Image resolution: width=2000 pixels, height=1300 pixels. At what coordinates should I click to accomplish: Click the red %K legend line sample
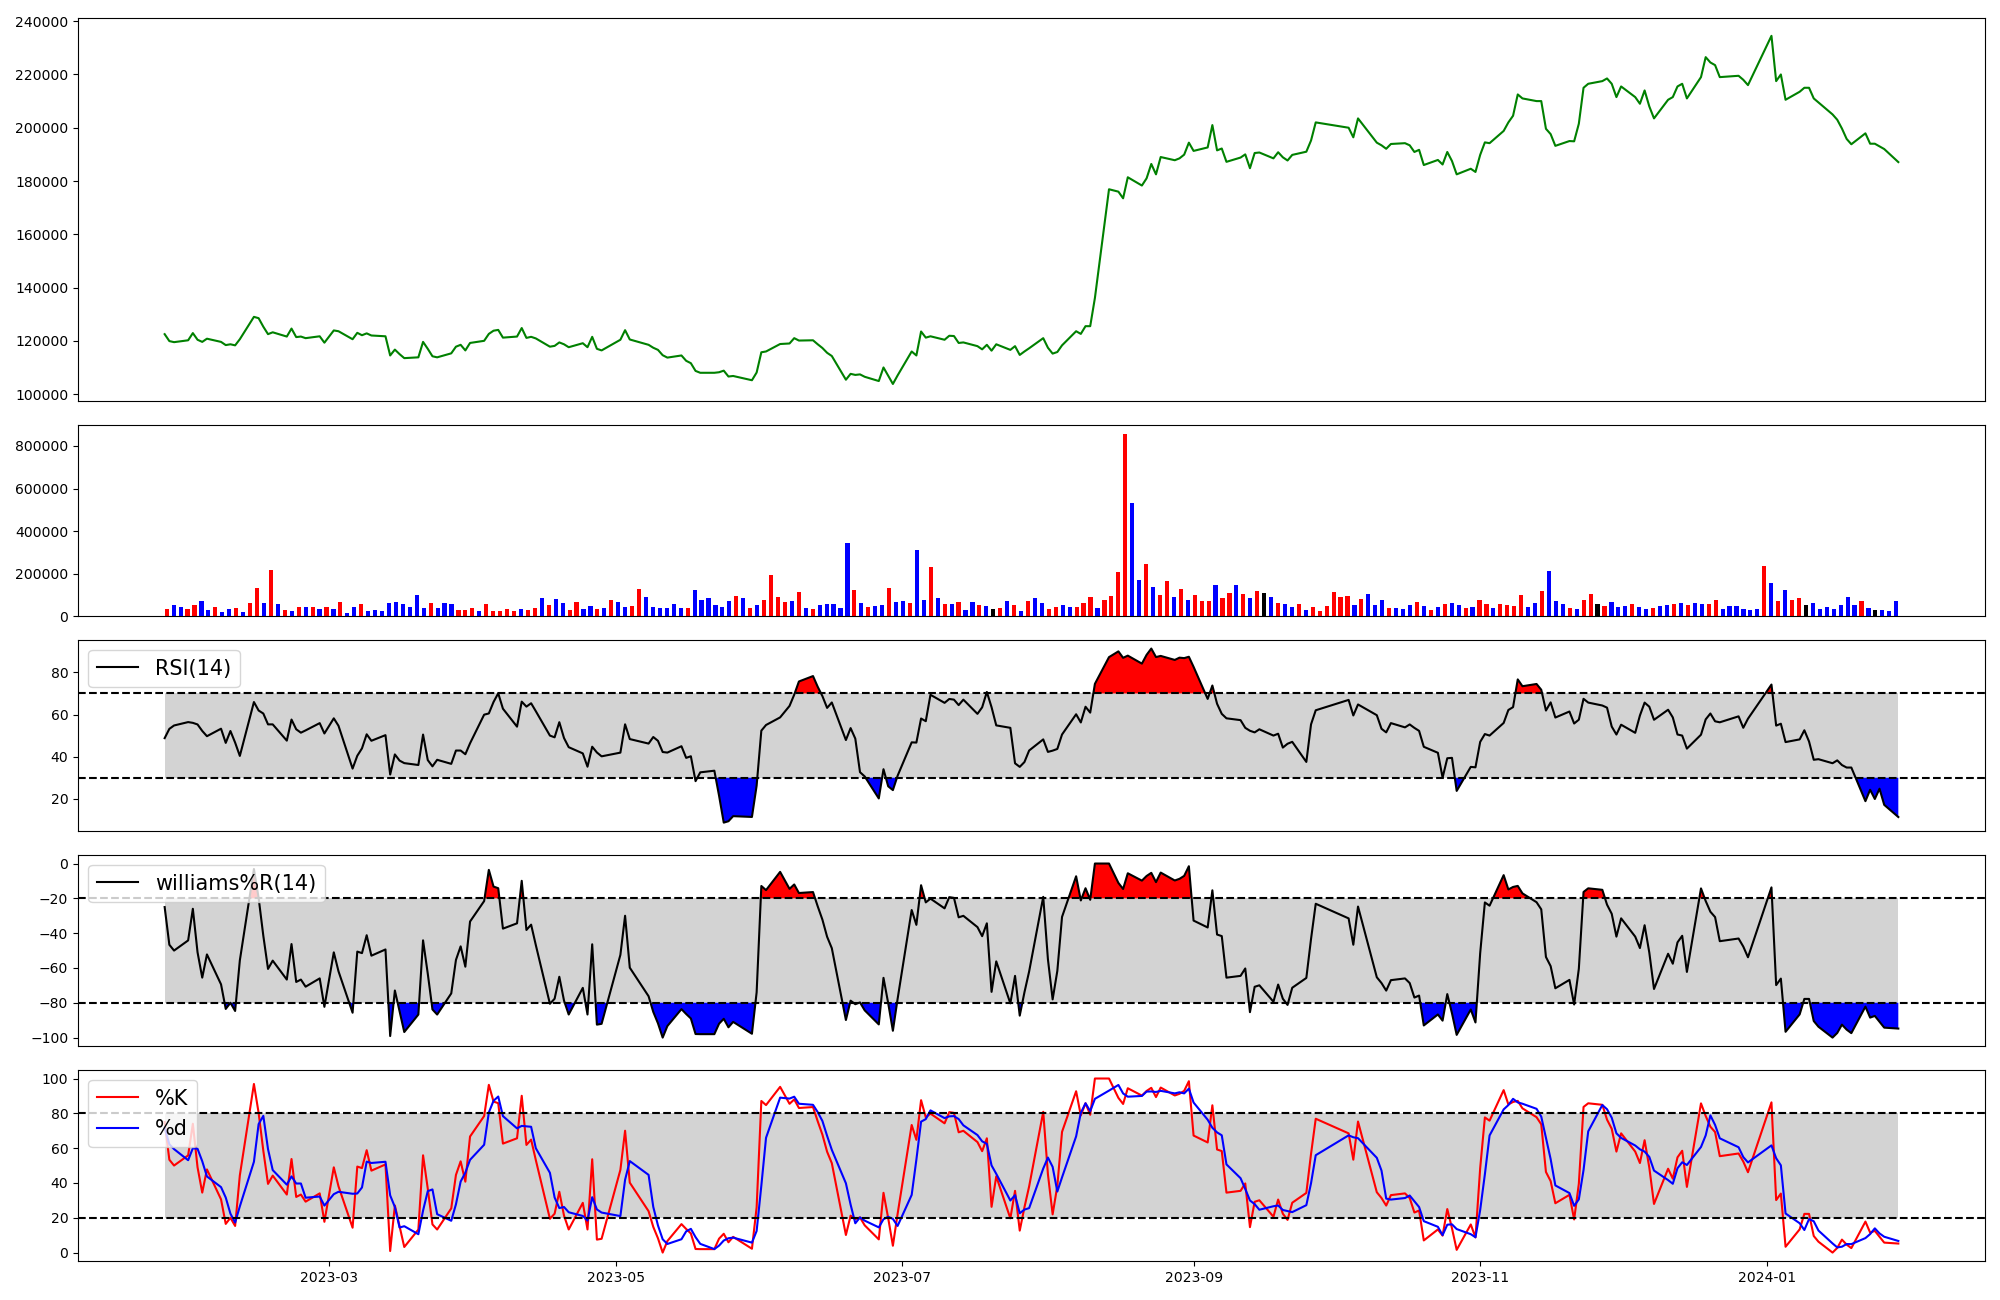coord(117,1098)
